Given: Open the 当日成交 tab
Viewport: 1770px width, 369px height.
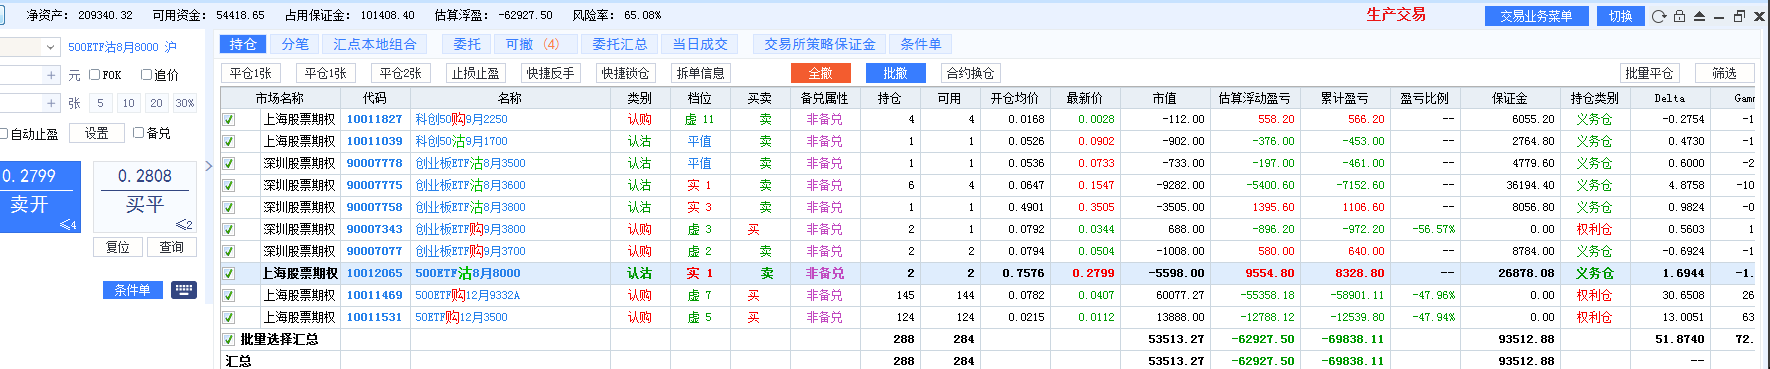Looking at the screenshot, I should coord(700,44).
